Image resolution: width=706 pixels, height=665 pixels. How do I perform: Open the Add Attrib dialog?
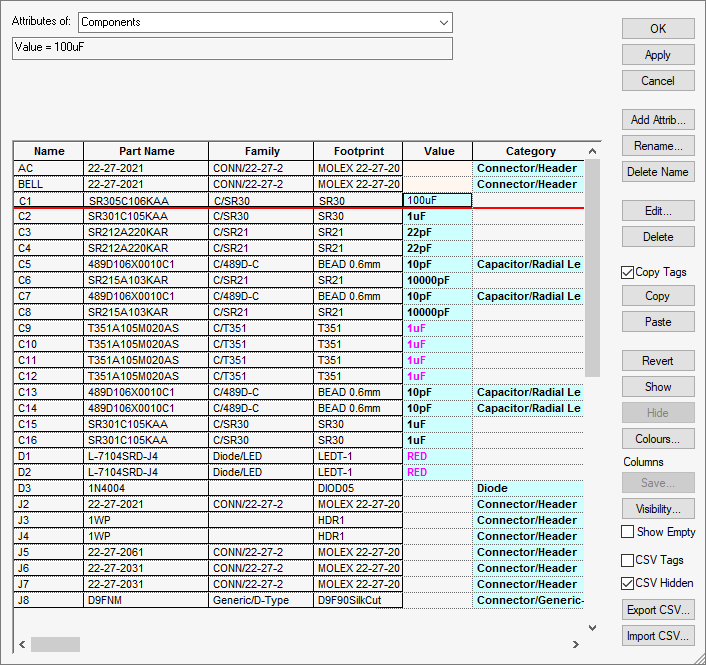click(x=657, y=120)
